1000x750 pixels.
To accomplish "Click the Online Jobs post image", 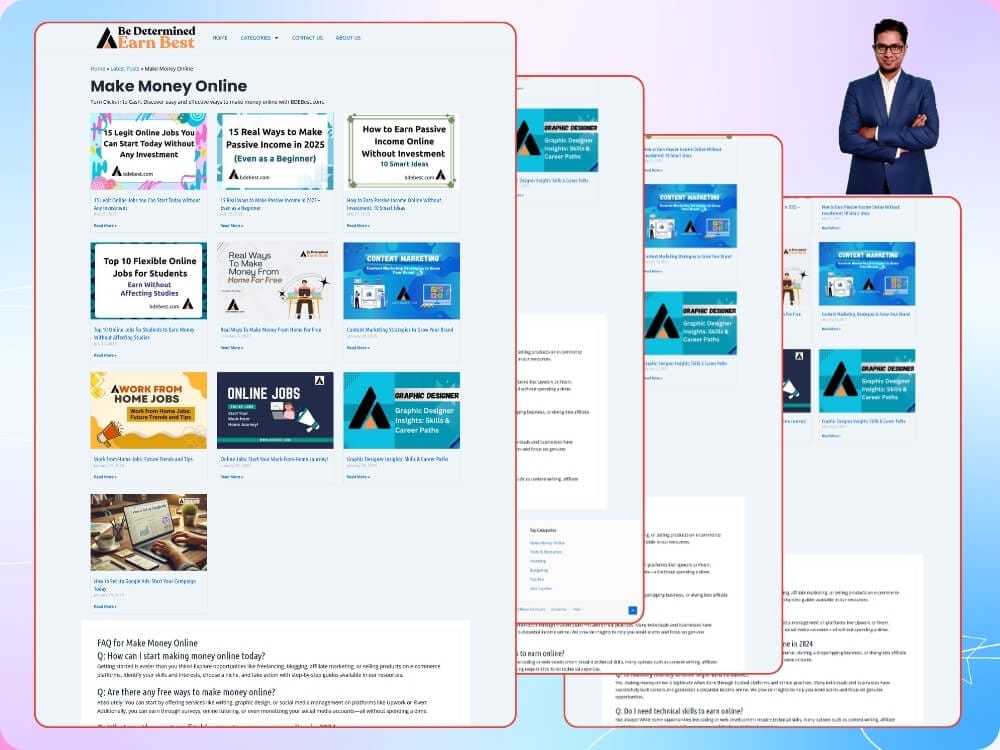I will [275, 410].
